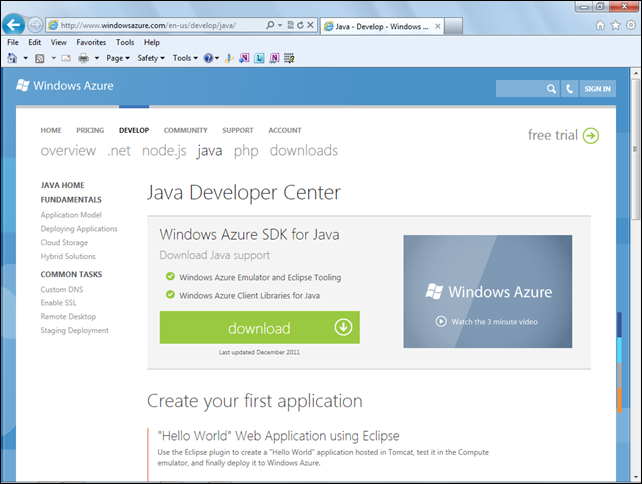Open the File menu

tap(13, 42)
